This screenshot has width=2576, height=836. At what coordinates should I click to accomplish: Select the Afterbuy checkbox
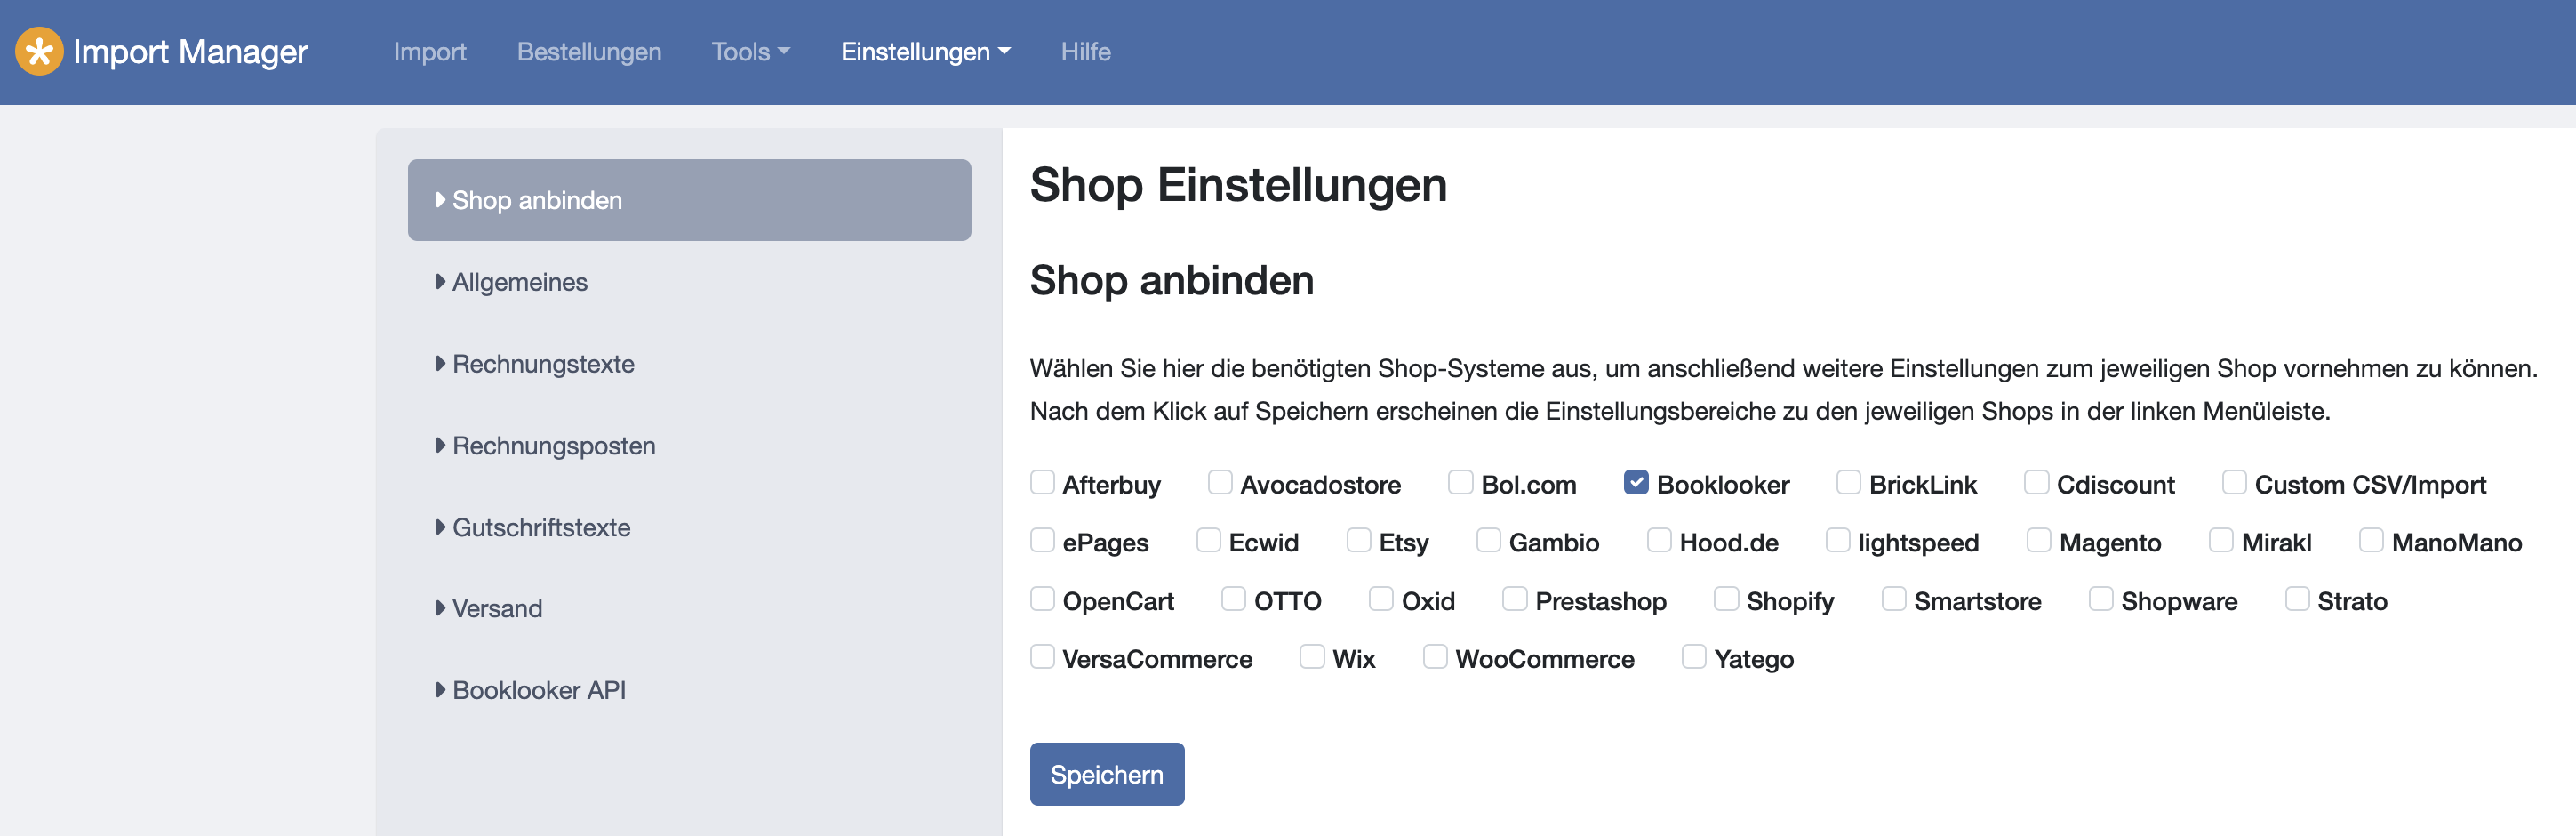1042,482
